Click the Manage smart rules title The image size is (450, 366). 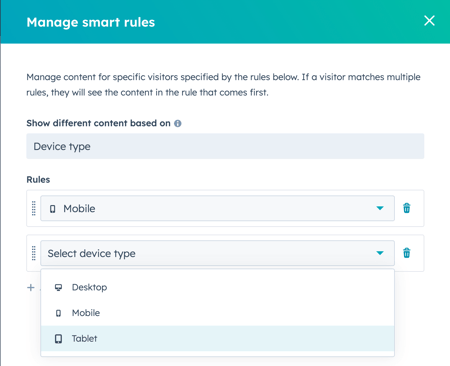click(91, 22)
